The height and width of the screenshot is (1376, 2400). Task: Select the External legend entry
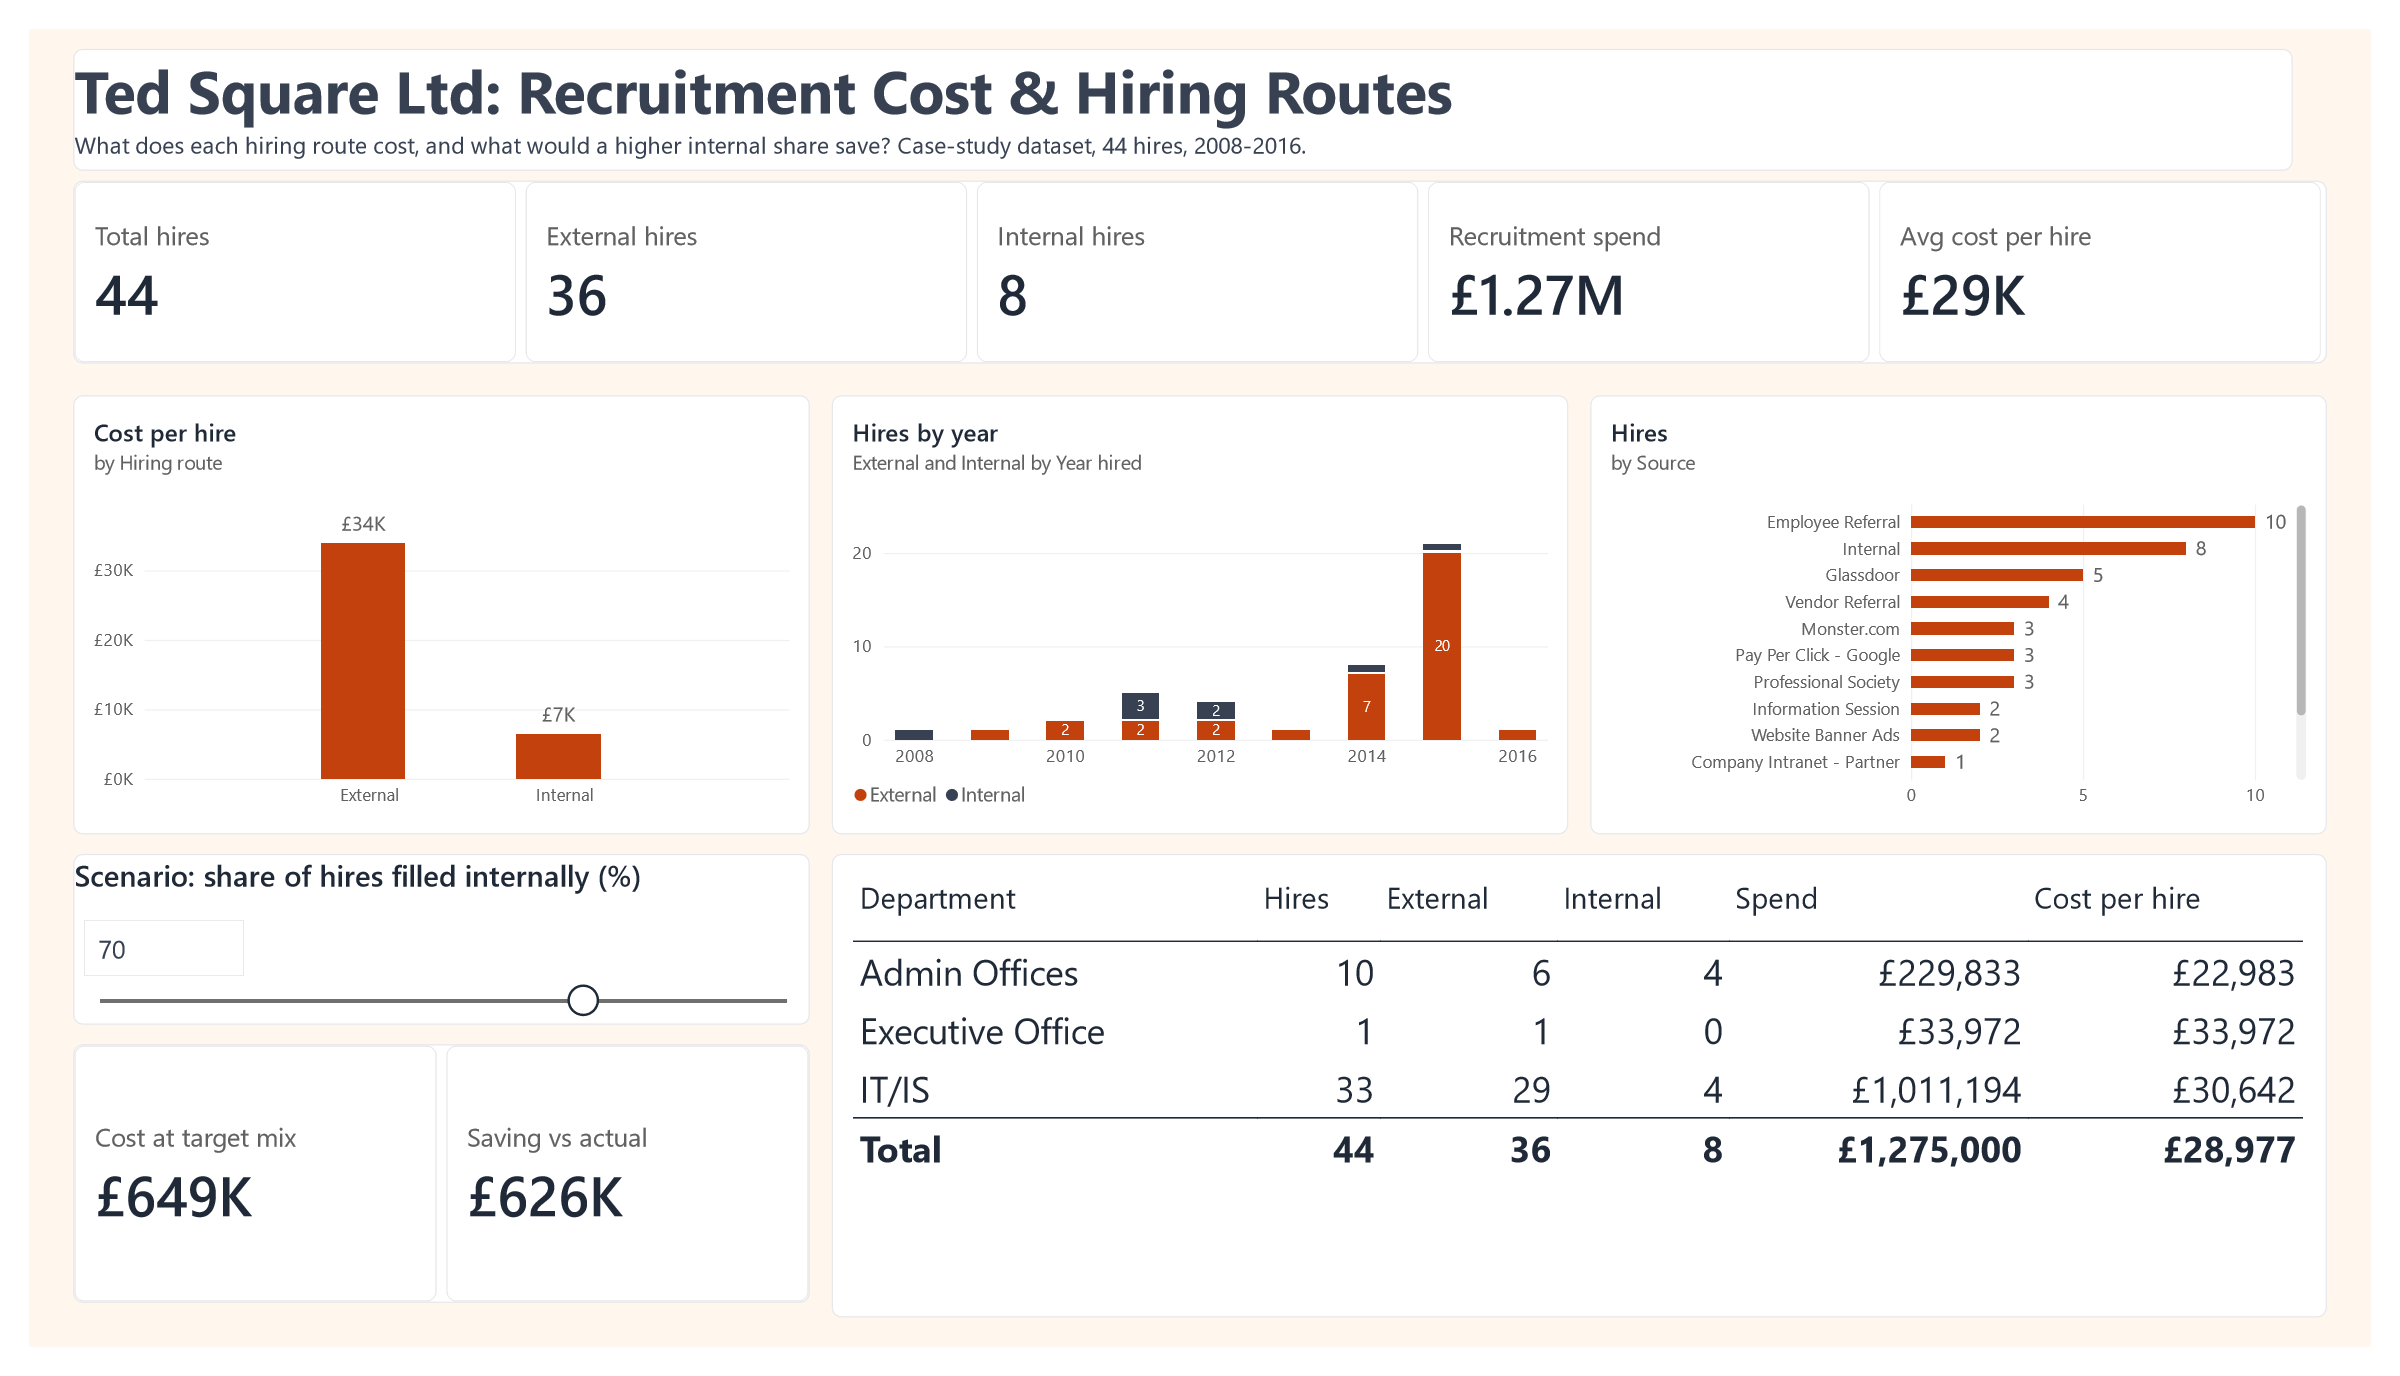pyautogui.click(x=895, y=795)
